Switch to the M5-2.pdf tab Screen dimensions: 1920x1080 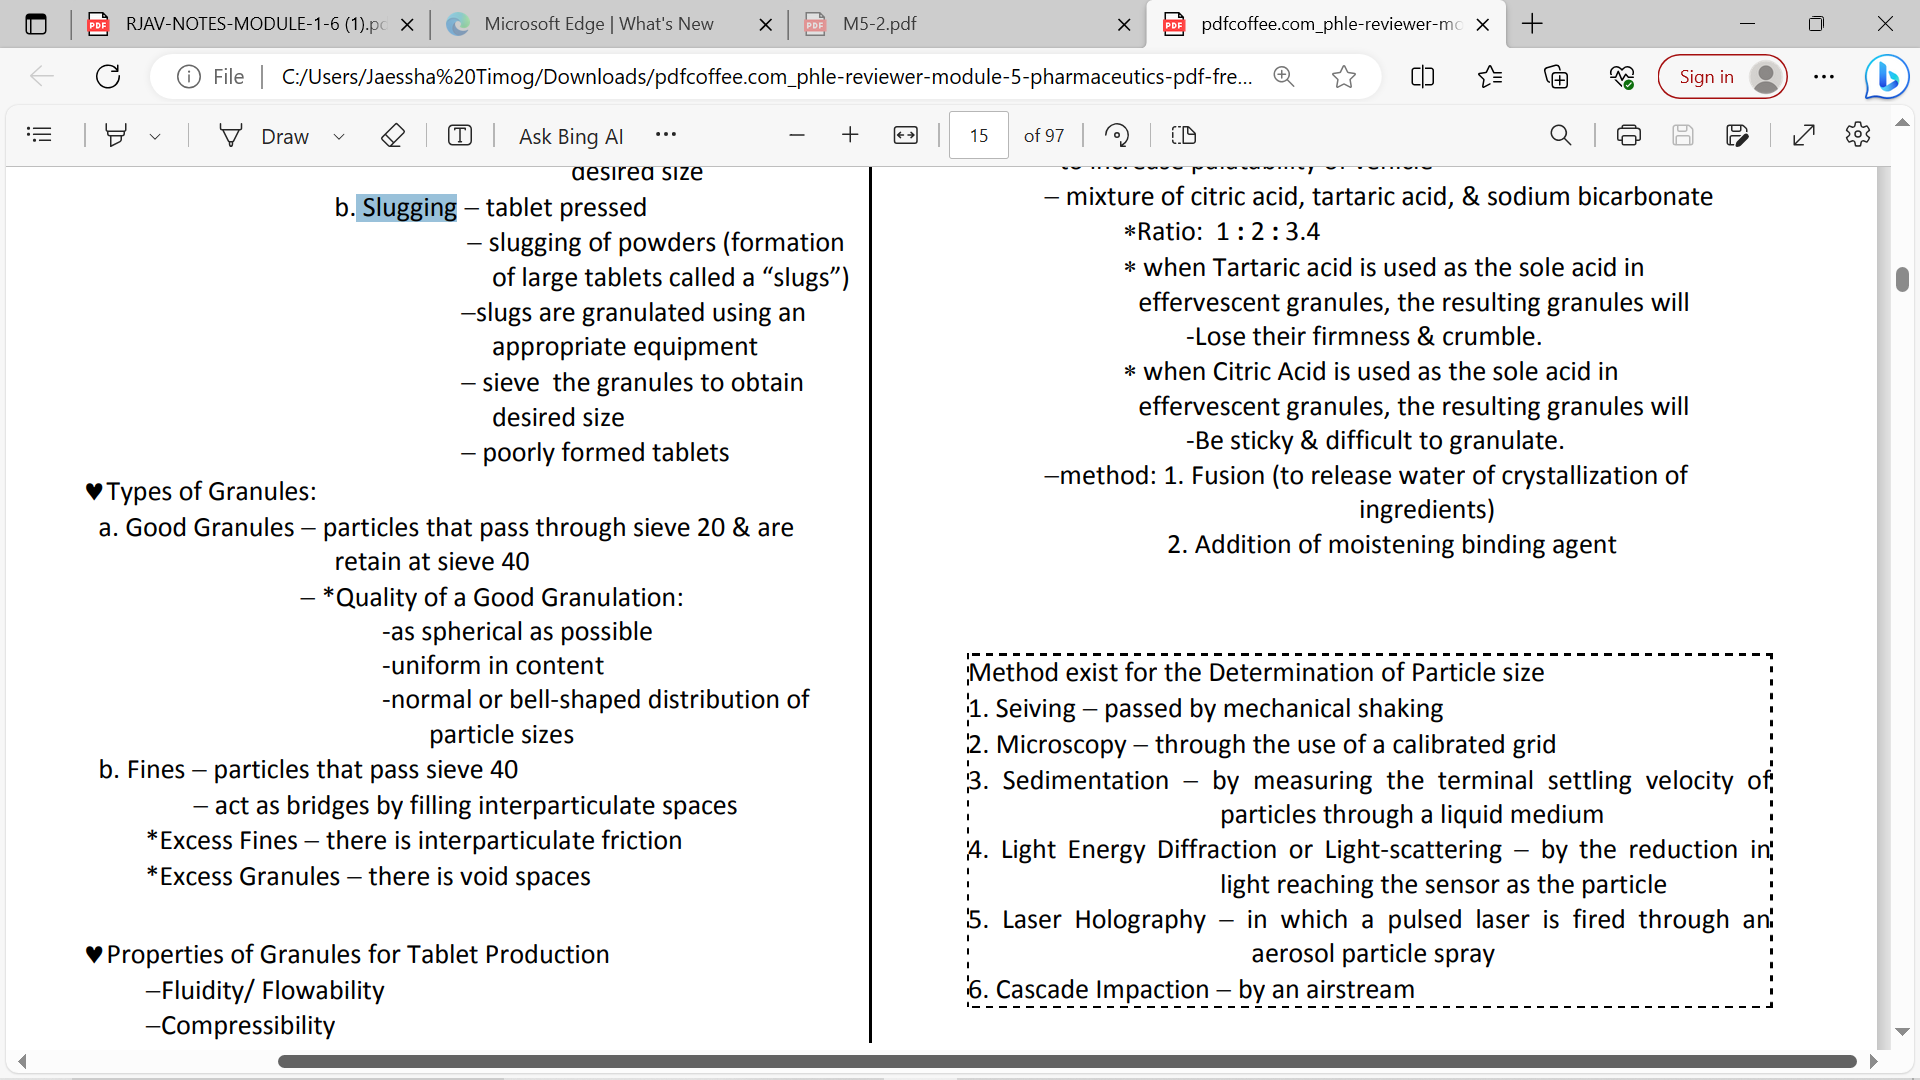point(879,24)
